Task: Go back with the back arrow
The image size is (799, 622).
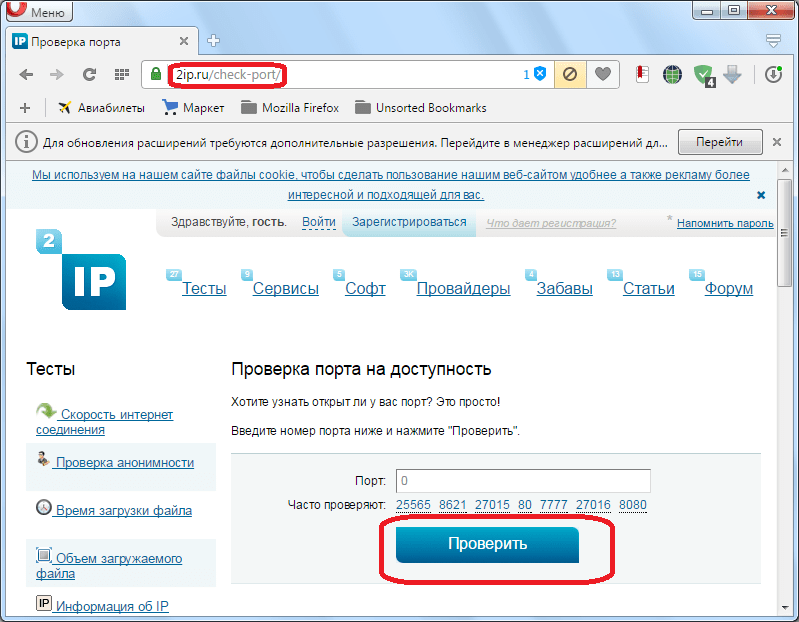Action: click(26, 75)
